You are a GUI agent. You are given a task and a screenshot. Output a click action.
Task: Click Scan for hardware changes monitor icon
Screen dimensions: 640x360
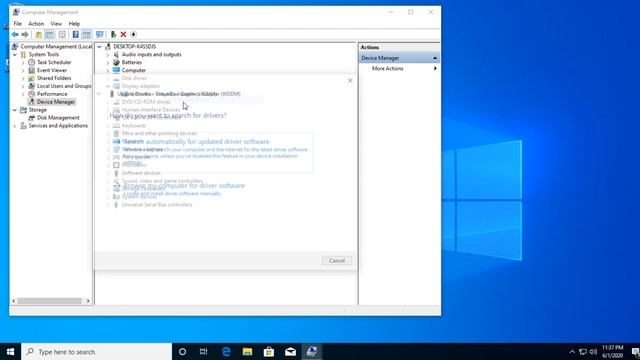point(100,35)
